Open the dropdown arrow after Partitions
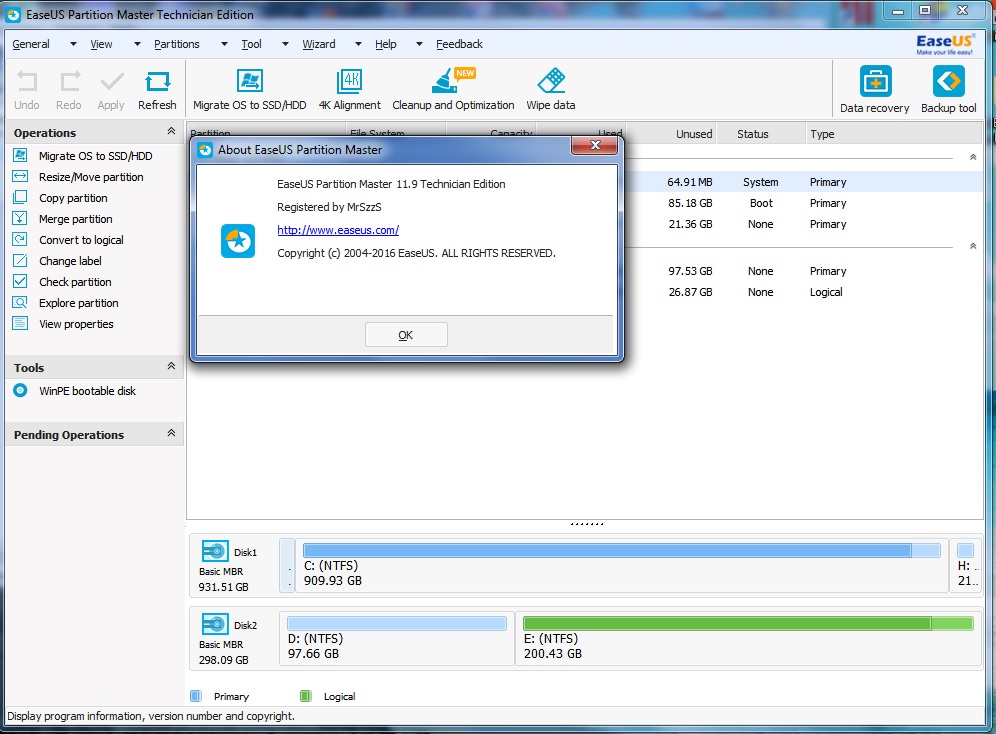Screen dimensions: 996x734 pyautogui.click(x=224, y=44)
